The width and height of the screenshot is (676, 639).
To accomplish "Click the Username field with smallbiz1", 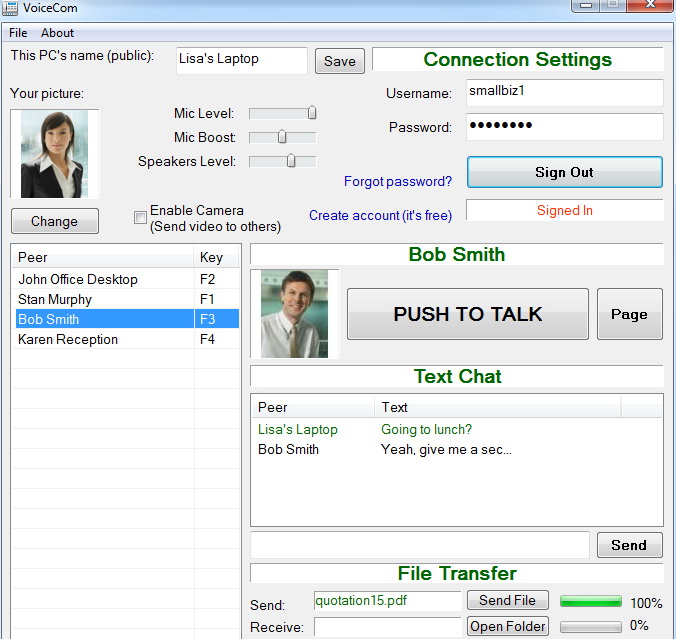I will pyautogui.click(x=564, y=92).
